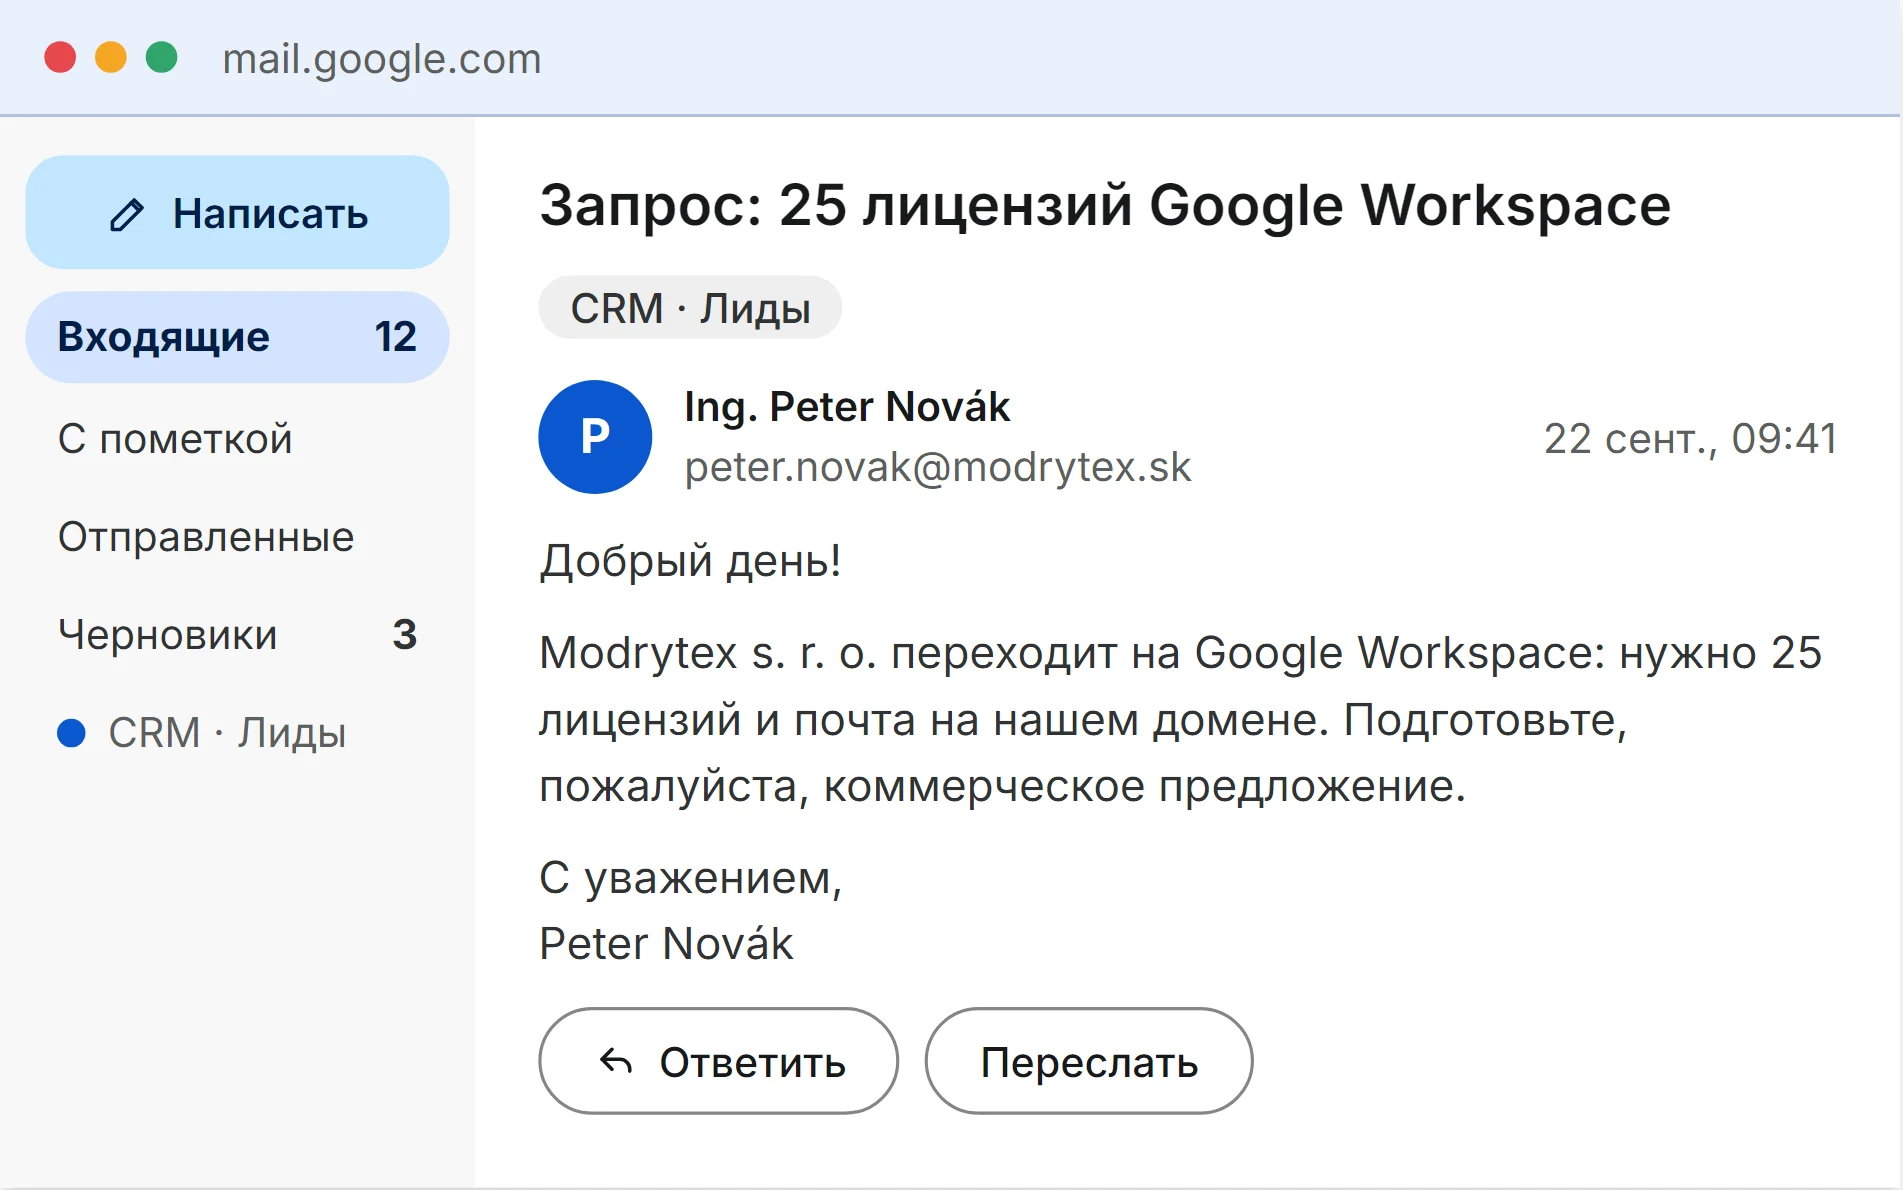Viewport: 1903px width, 1190px height.
Task: Open the Входящие inbox folder
Action: [x=237, y=337]
